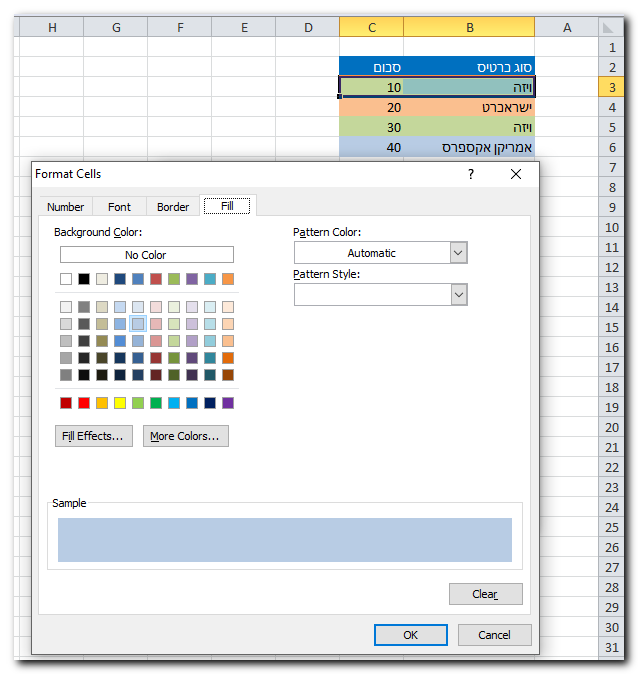Go to the Border tab
This screenshot has height=674, width=638.
(173, 207)
